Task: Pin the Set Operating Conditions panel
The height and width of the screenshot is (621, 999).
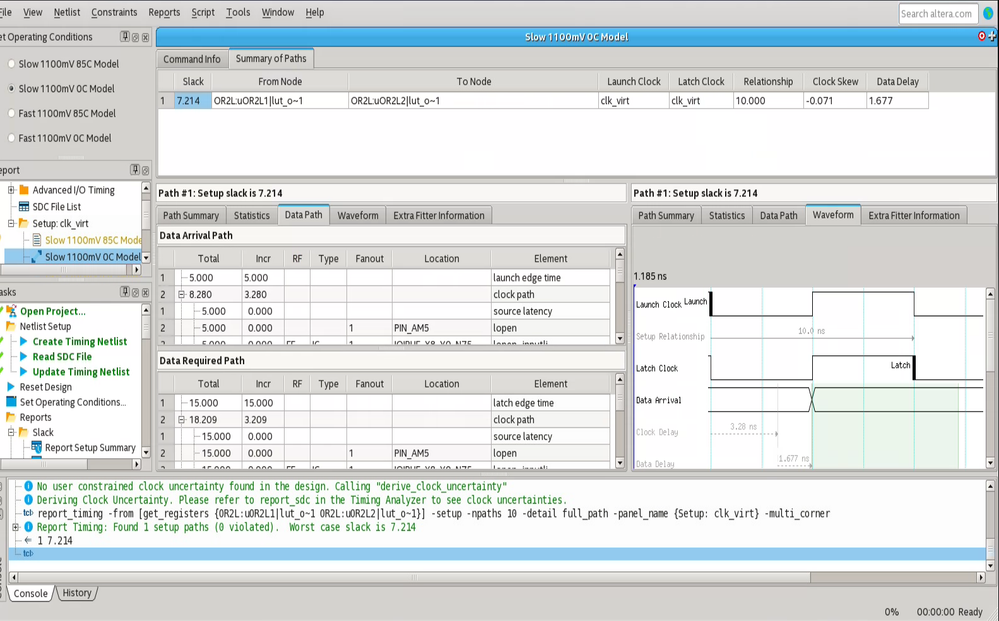Action: tap(125, 37)
